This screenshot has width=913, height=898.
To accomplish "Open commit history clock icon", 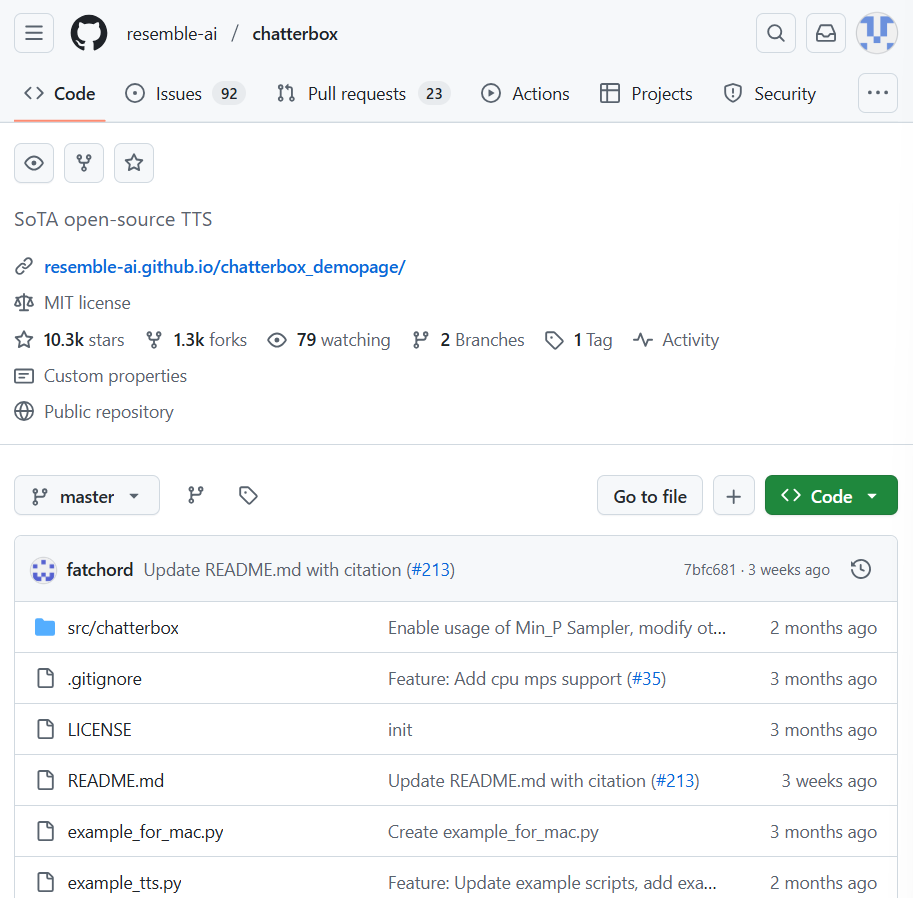I will (x=860, y=569).
